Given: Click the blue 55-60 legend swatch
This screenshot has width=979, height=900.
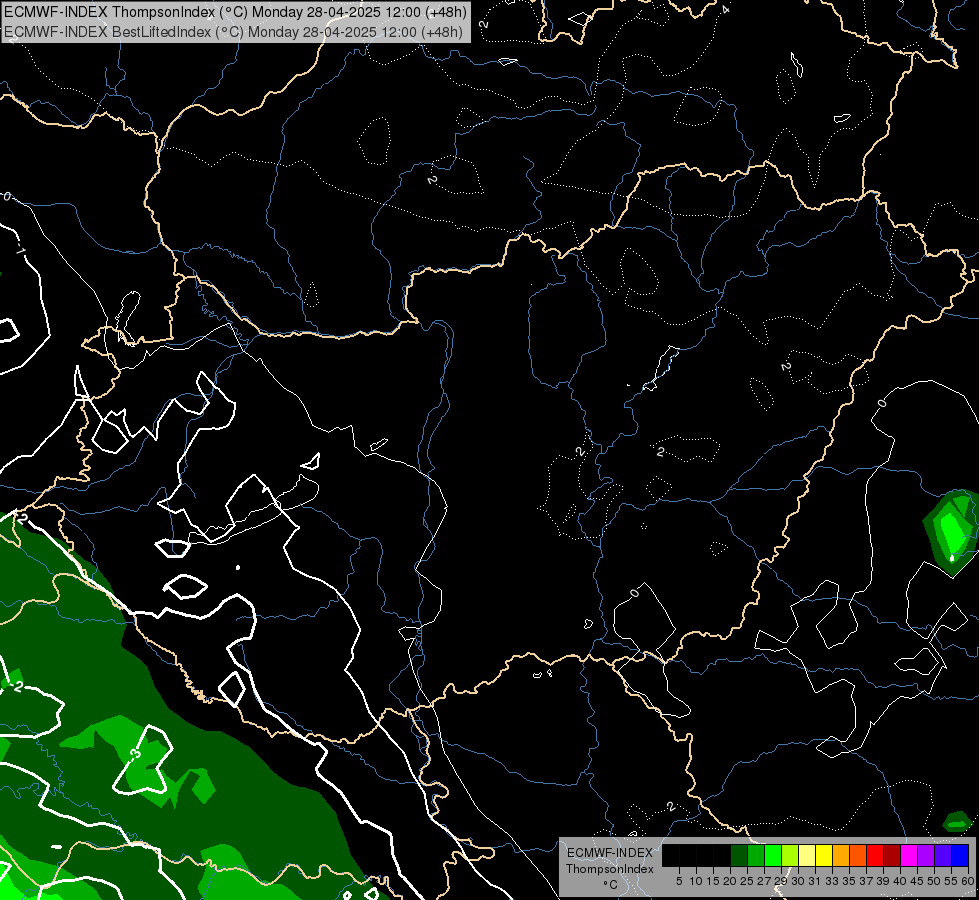Looking at the screenshot, I should click(x=960, y=855).
